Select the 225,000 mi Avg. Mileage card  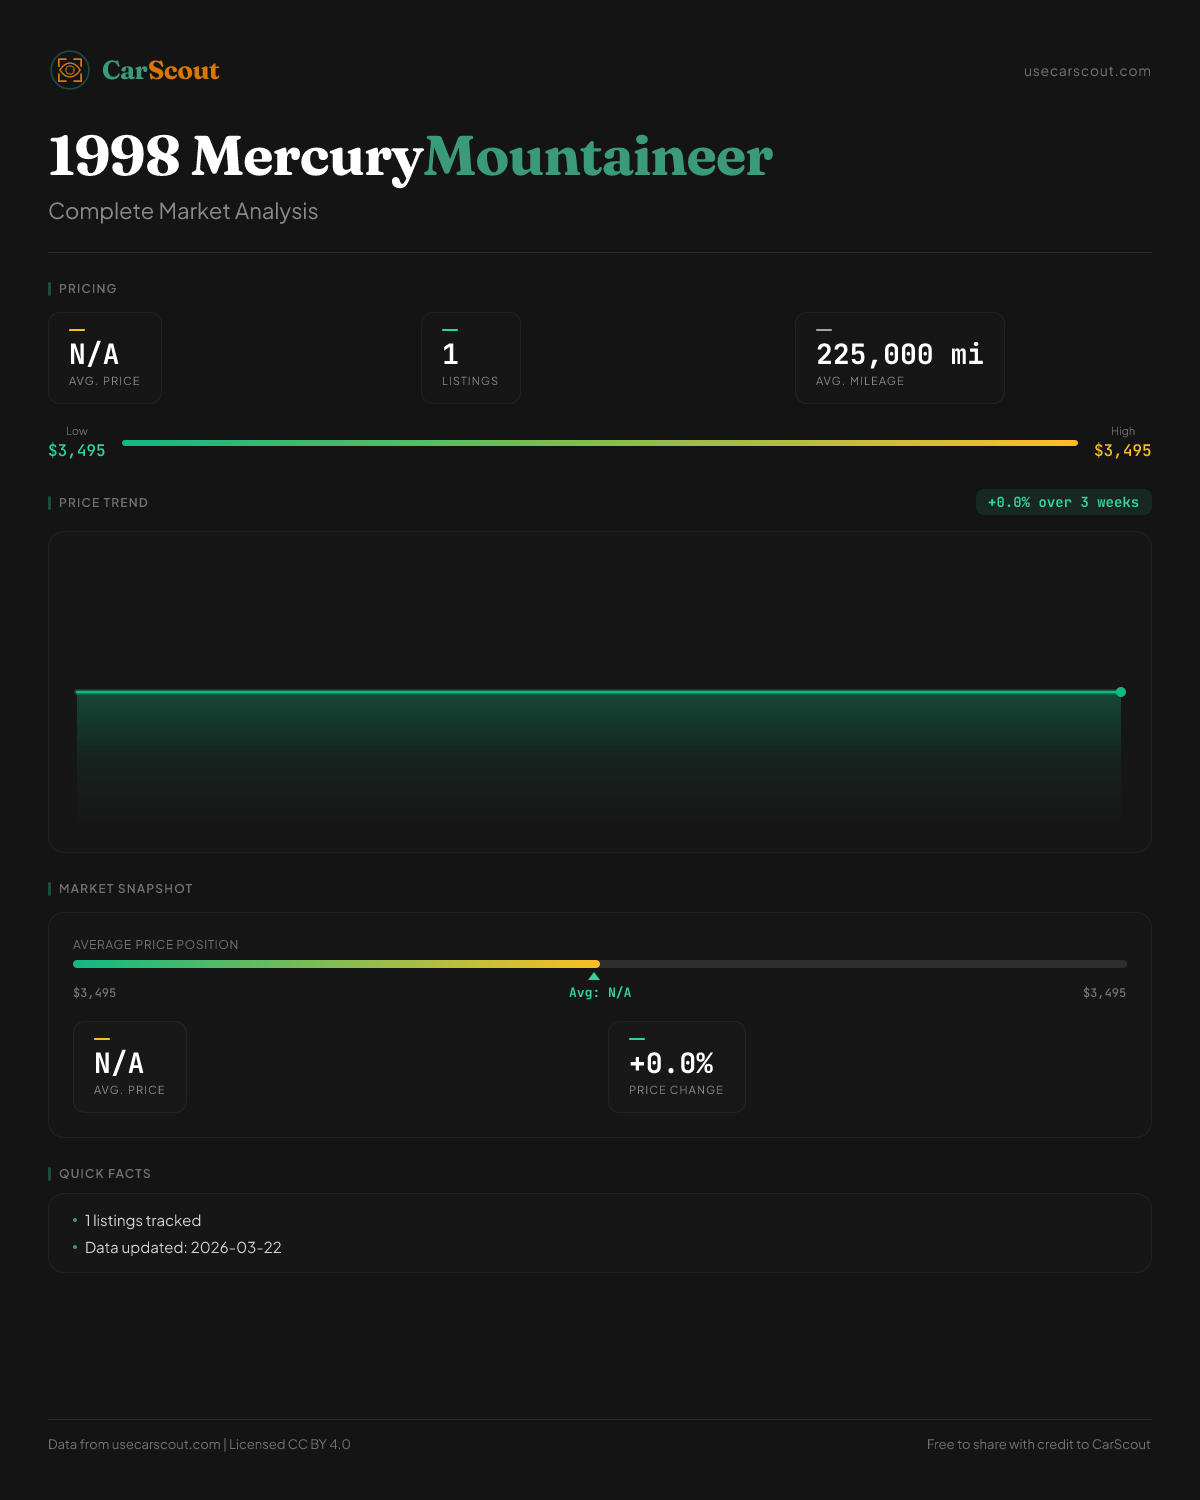[x=899, y=358]
